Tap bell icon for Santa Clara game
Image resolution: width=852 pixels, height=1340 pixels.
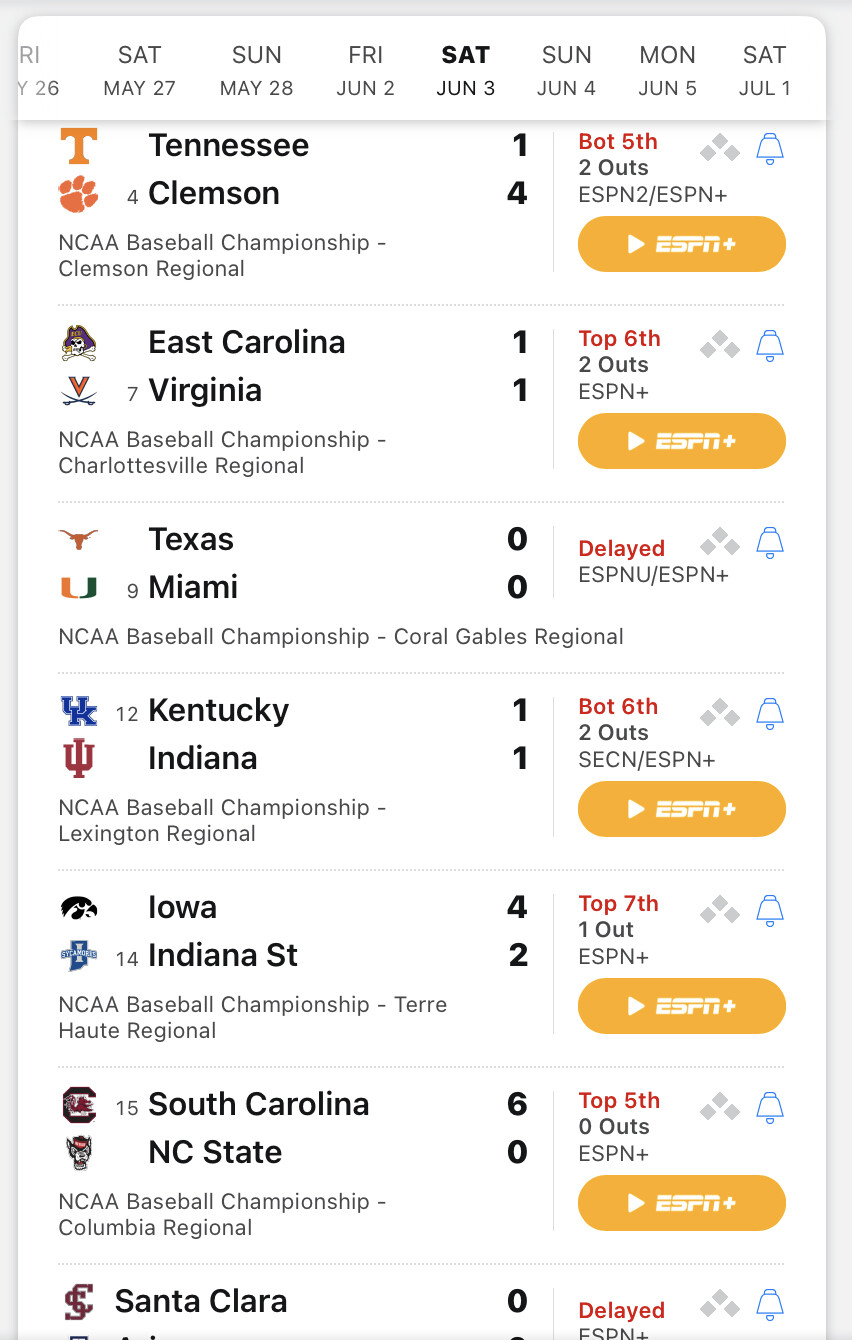[769, 1305]
